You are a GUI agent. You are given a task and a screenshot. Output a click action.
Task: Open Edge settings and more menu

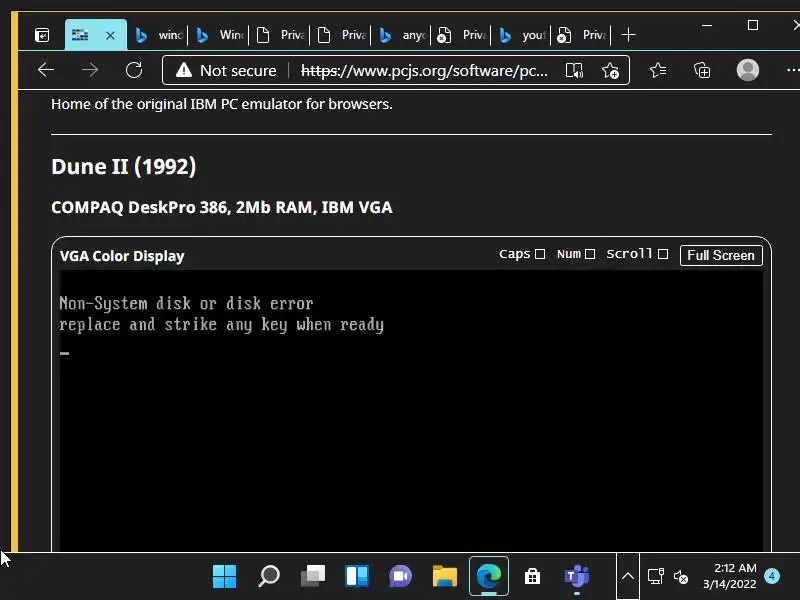click(792, 70)
